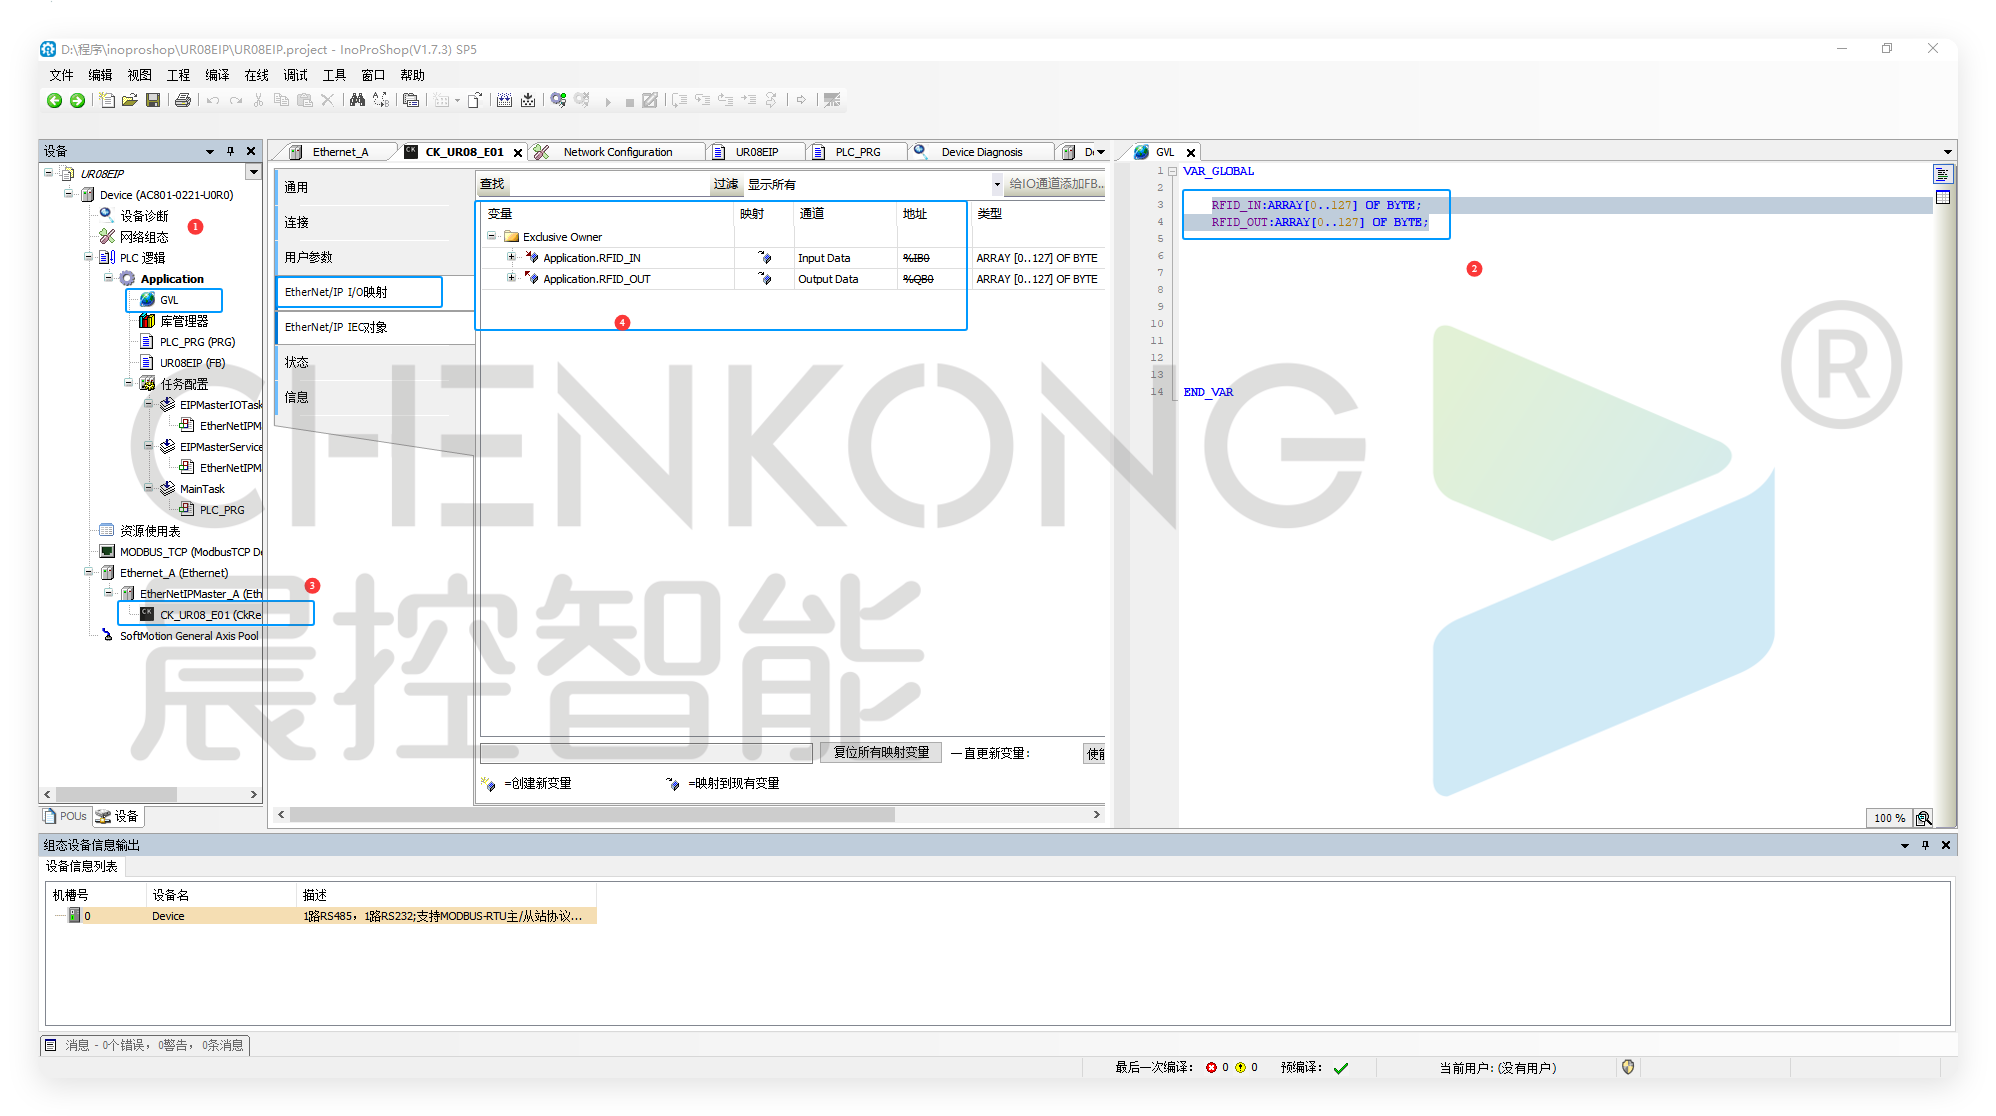The image size is (1996, 1116).
Task: Click the zoom magnifier icon beside 100 %
Action: [x=1923, y=818]
